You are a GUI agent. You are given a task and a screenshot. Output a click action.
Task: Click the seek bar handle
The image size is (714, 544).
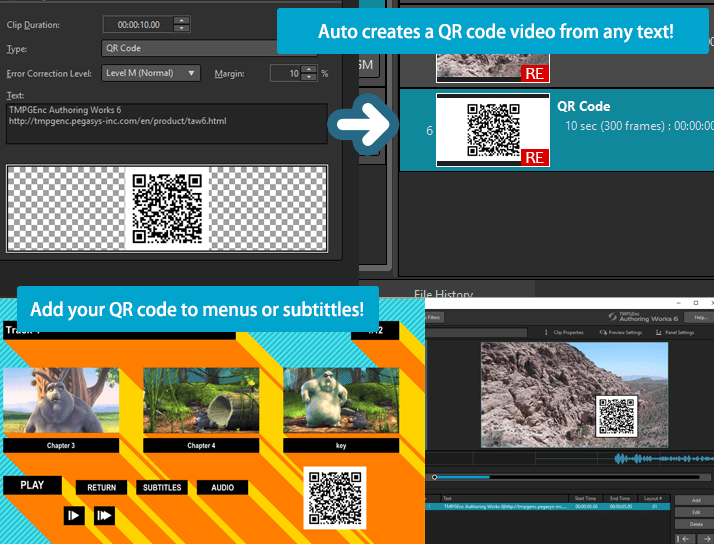434,477
